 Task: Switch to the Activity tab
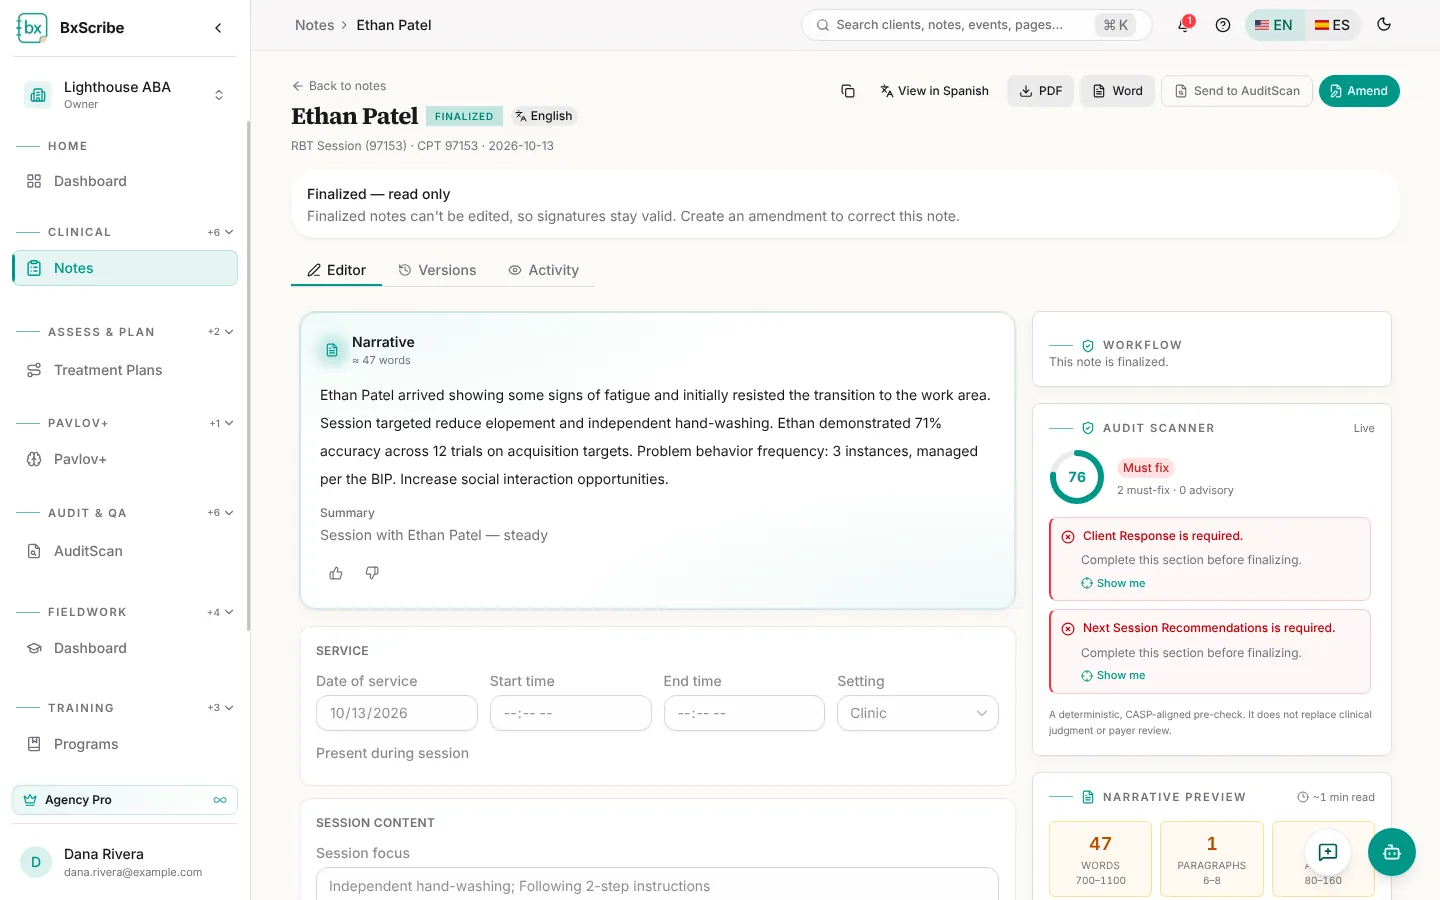(543, 270)
